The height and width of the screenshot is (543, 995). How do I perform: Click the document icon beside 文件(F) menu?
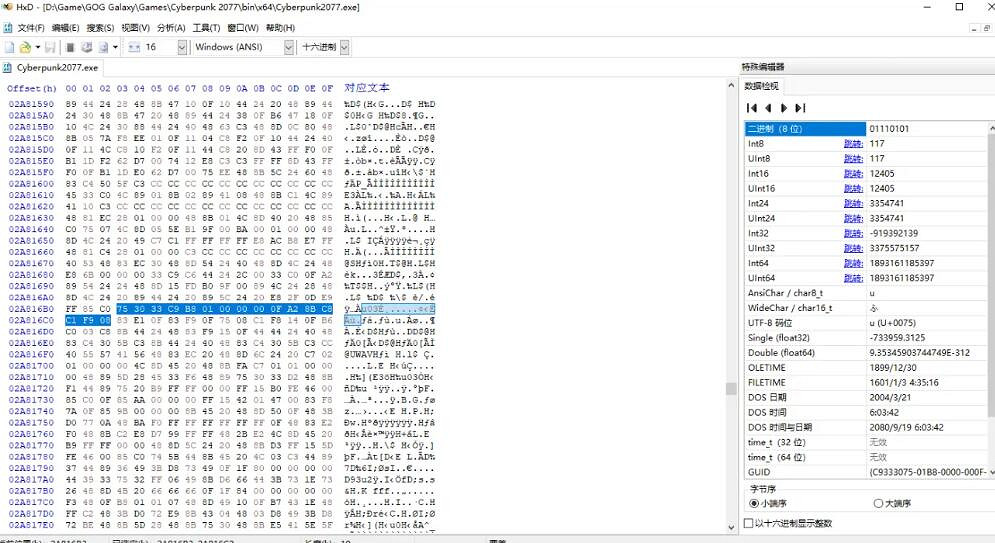pyautogui.click(x=8, y=28)
